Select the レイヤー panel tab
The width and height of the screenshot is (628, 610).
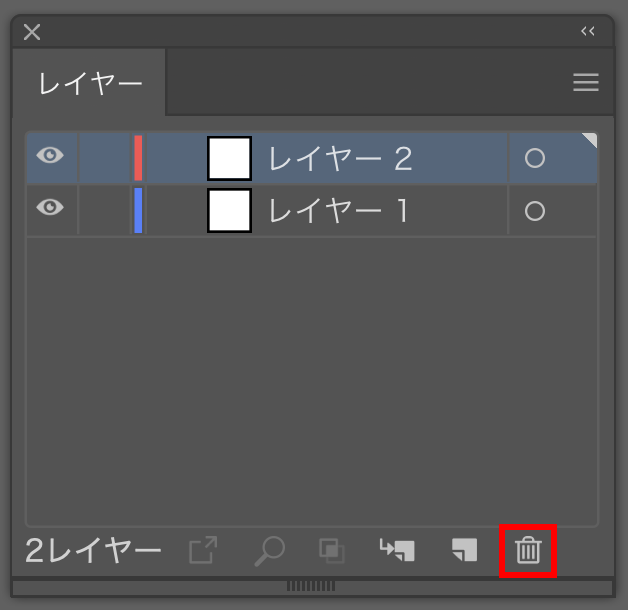click(x=89, y=83)
